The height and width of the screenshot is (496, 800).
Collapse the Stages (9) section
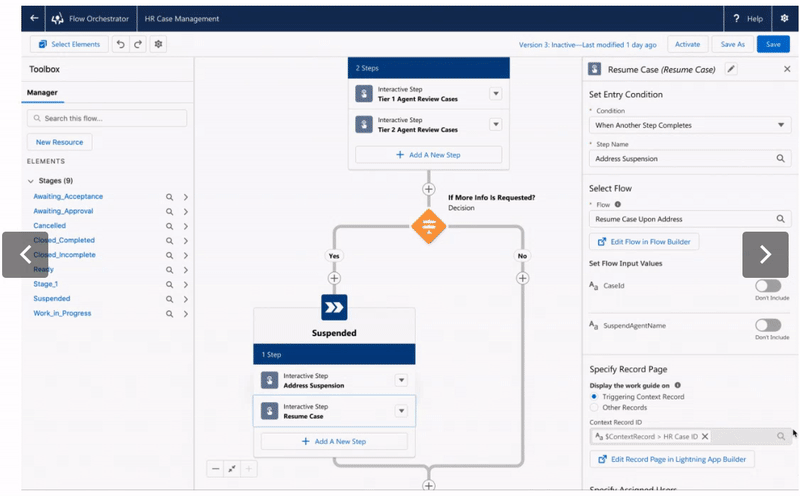tap(31, 181)
